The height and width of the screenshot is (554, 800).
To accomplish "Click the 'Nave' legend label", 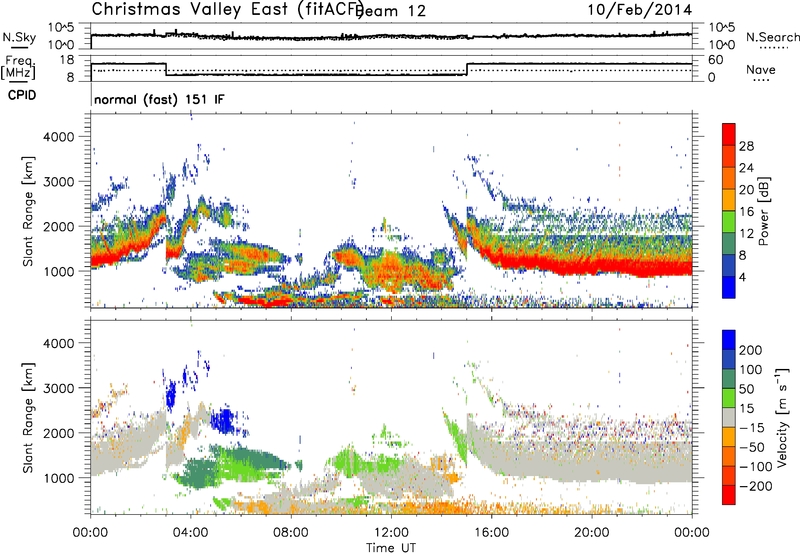I will coord(761,69).
